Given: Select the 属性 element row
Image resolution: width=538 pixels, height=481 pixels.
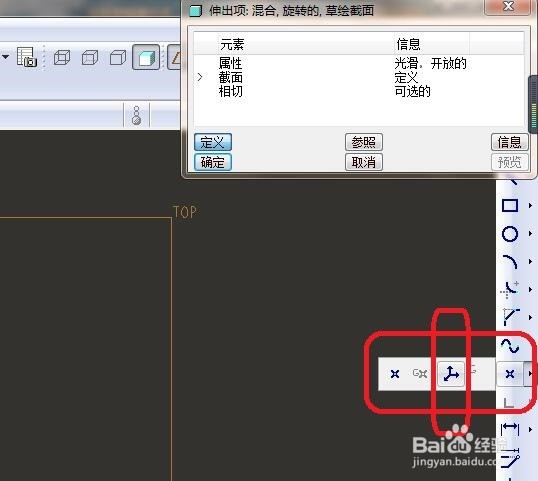Looking at the screenshot, I should point(359,63).
